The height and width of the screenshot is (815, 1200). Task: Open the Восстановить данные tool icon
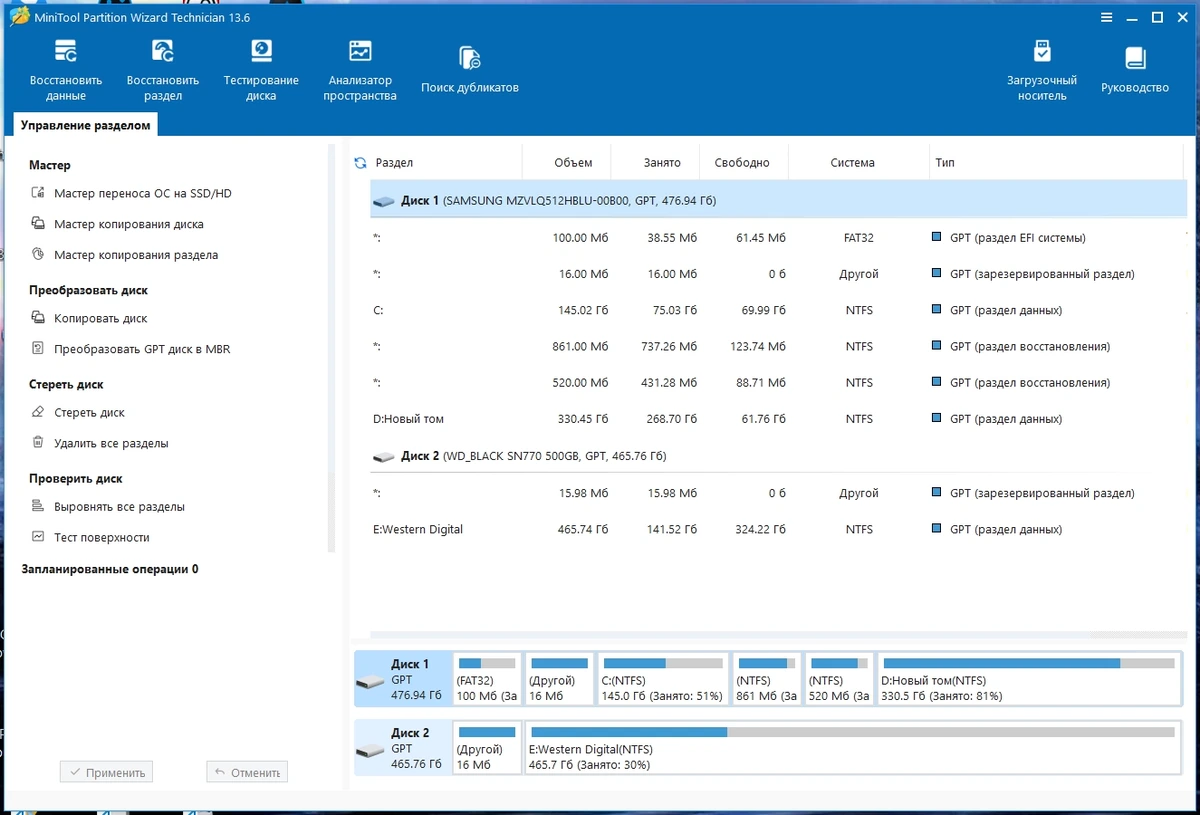66,51
